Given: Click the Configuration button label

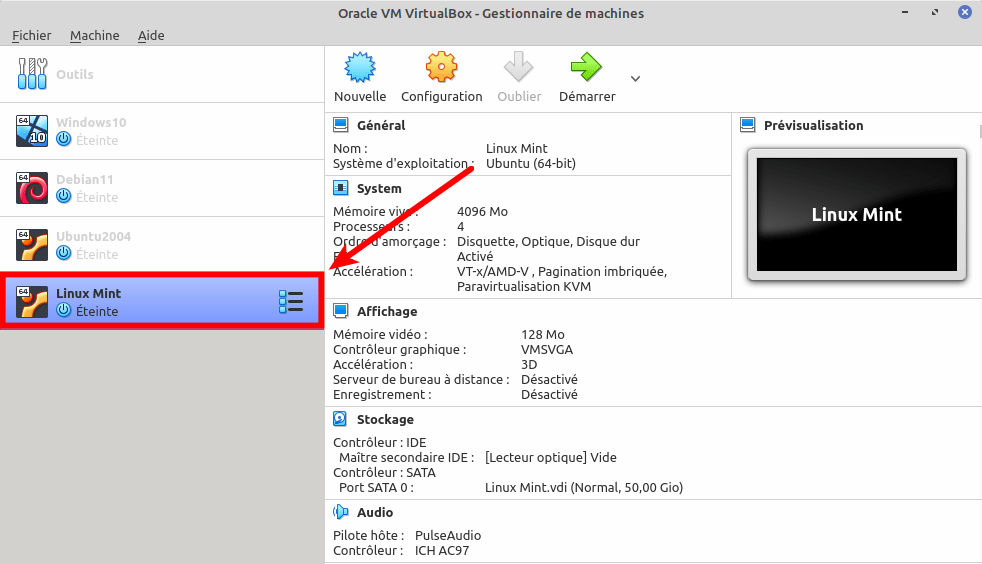Looking at the screenshot, I should [442, 96].
